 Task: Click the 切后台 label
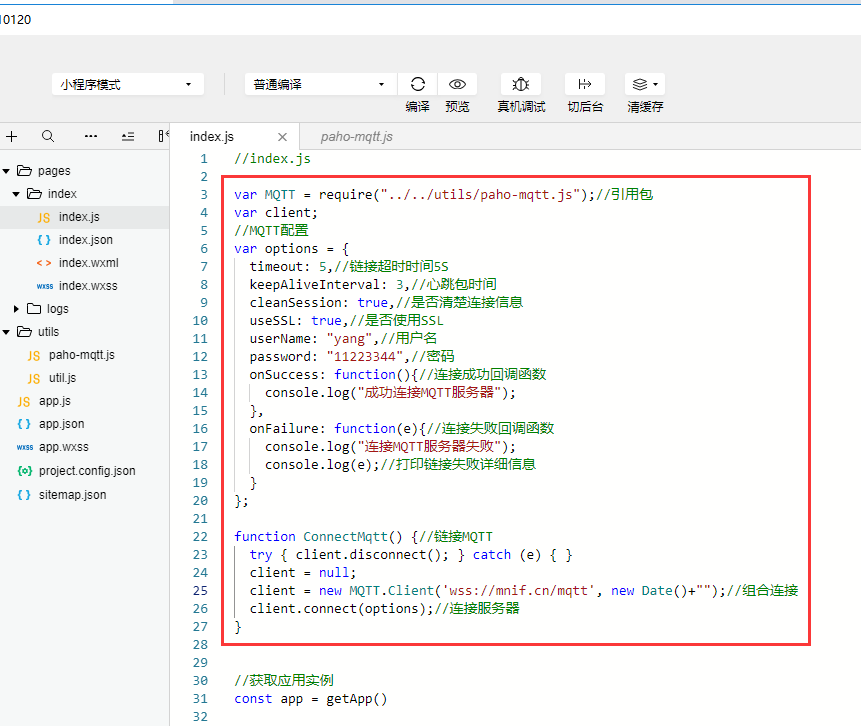coord(585,107)
